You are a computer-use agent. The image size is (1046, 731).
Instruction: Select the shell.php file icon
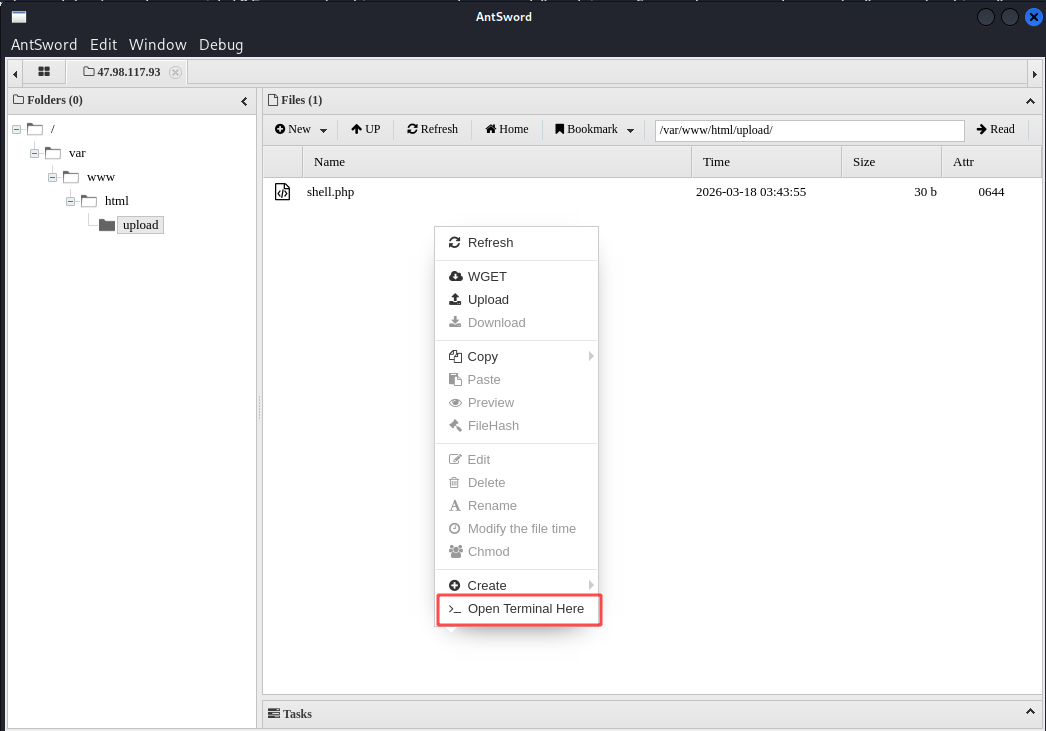[283, 192]
